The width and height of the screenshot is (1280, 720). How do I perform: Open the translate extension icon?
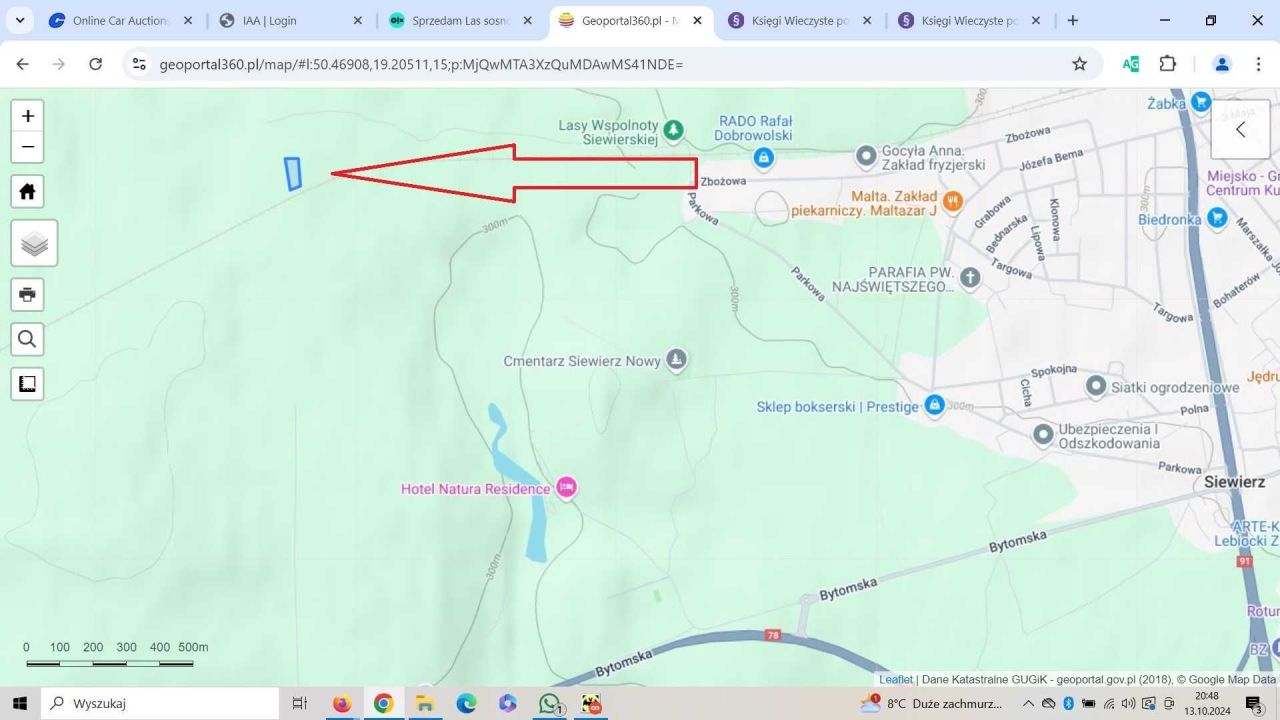click(1131, 64)
